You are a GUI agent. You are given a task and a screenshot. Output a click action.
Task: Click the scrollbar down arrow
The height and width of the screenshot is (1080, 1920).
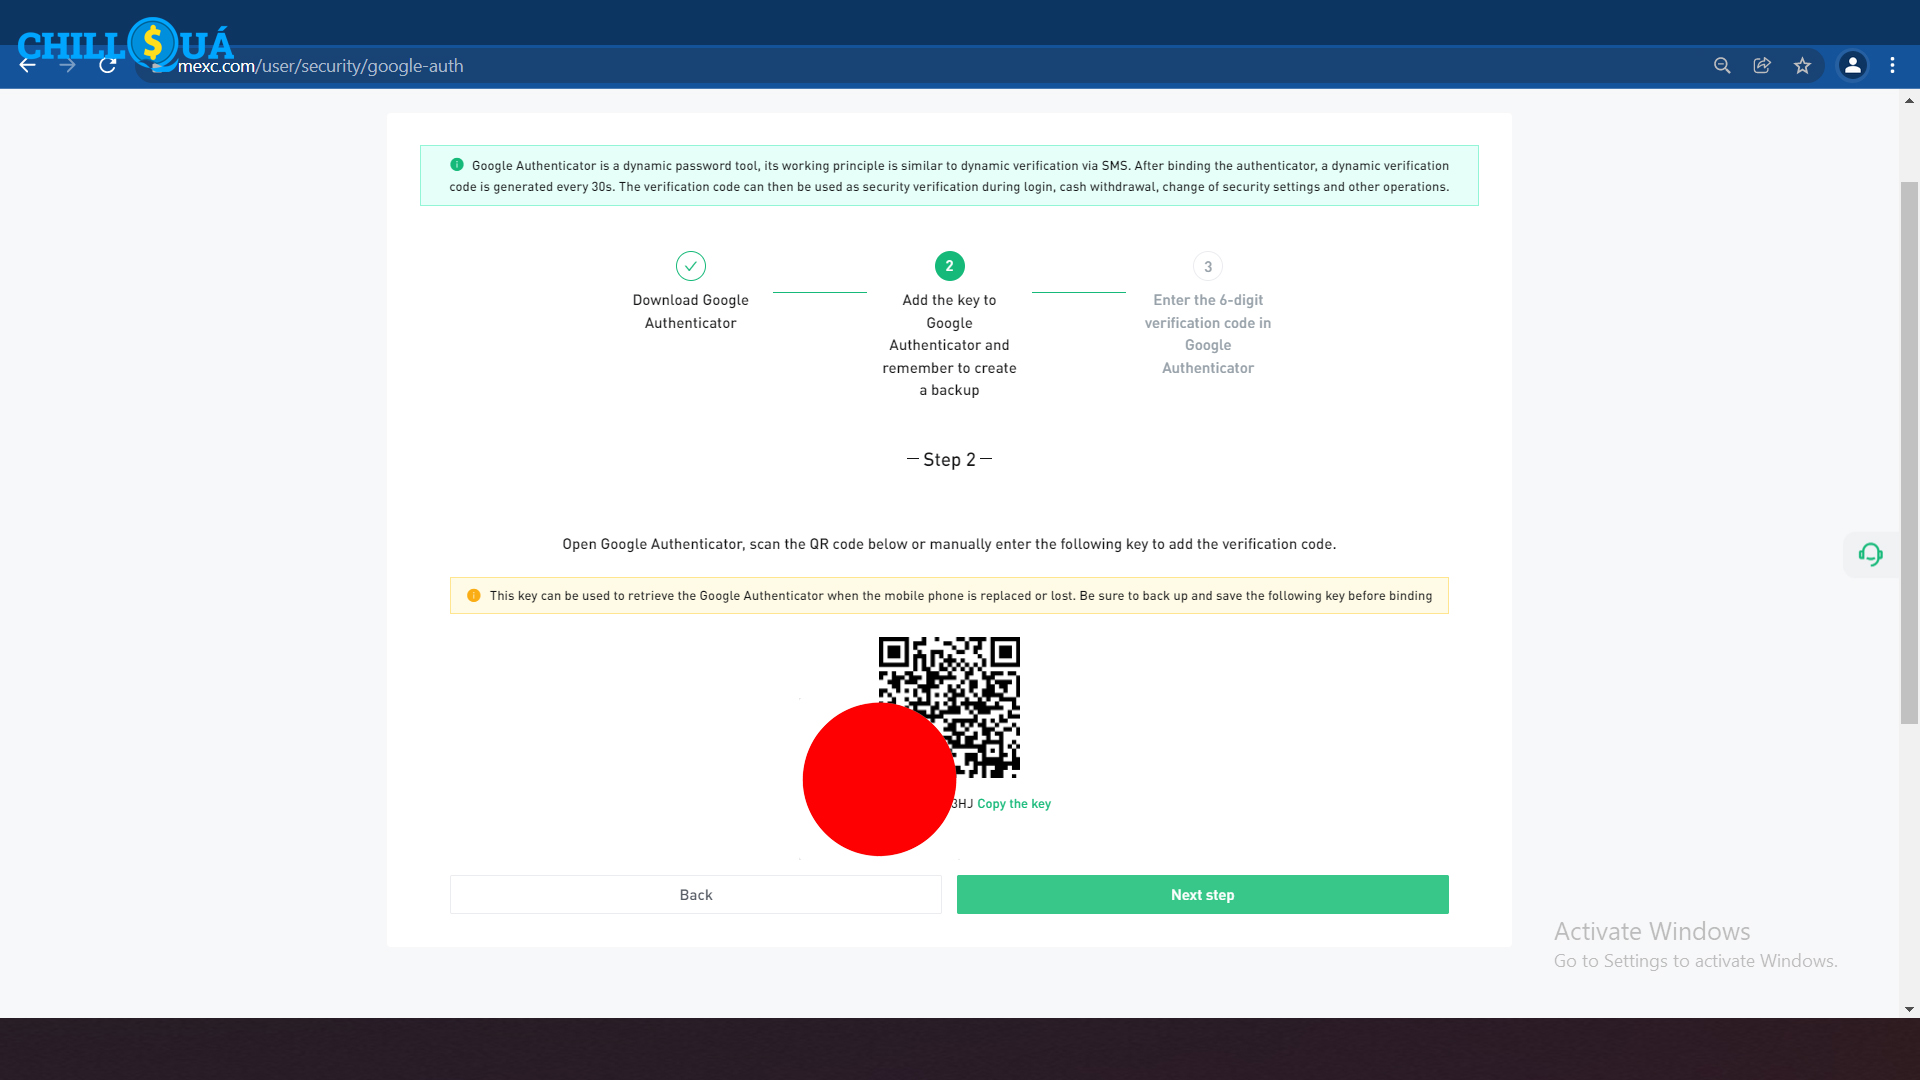(1909, 1009)
